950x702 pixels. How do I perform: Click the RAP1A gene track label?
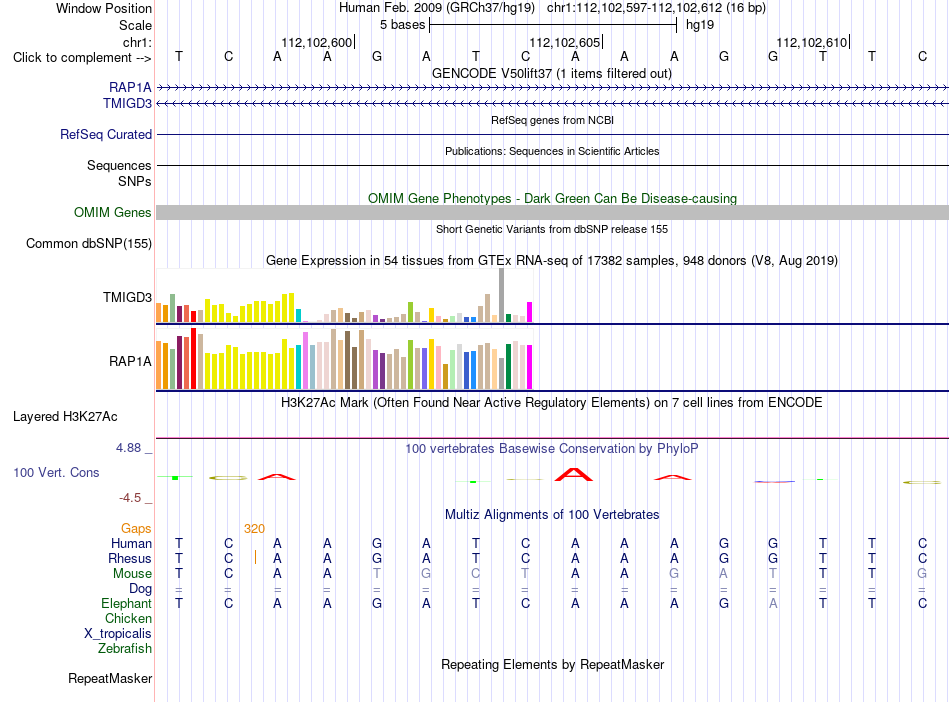pyautogui.click(x=130, y=87)
